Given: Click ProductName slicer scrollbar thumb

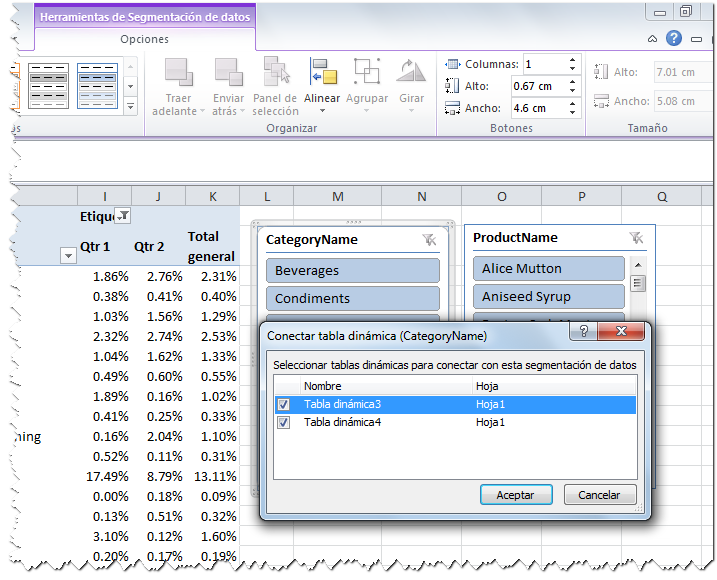Looking at the screenshot, I should (x=638, y=284).
